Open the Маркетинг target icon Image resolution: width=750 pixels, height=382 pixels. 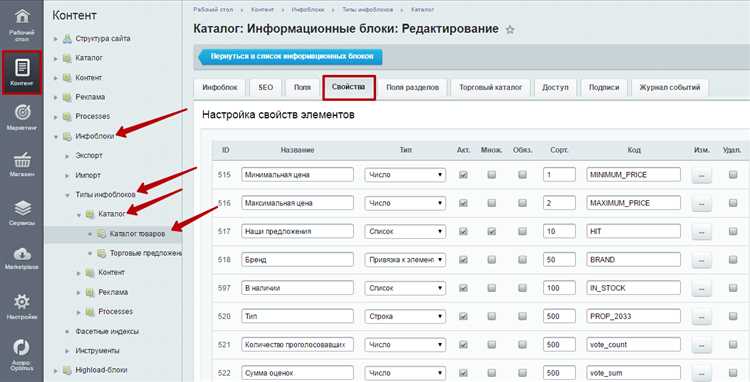22,112
